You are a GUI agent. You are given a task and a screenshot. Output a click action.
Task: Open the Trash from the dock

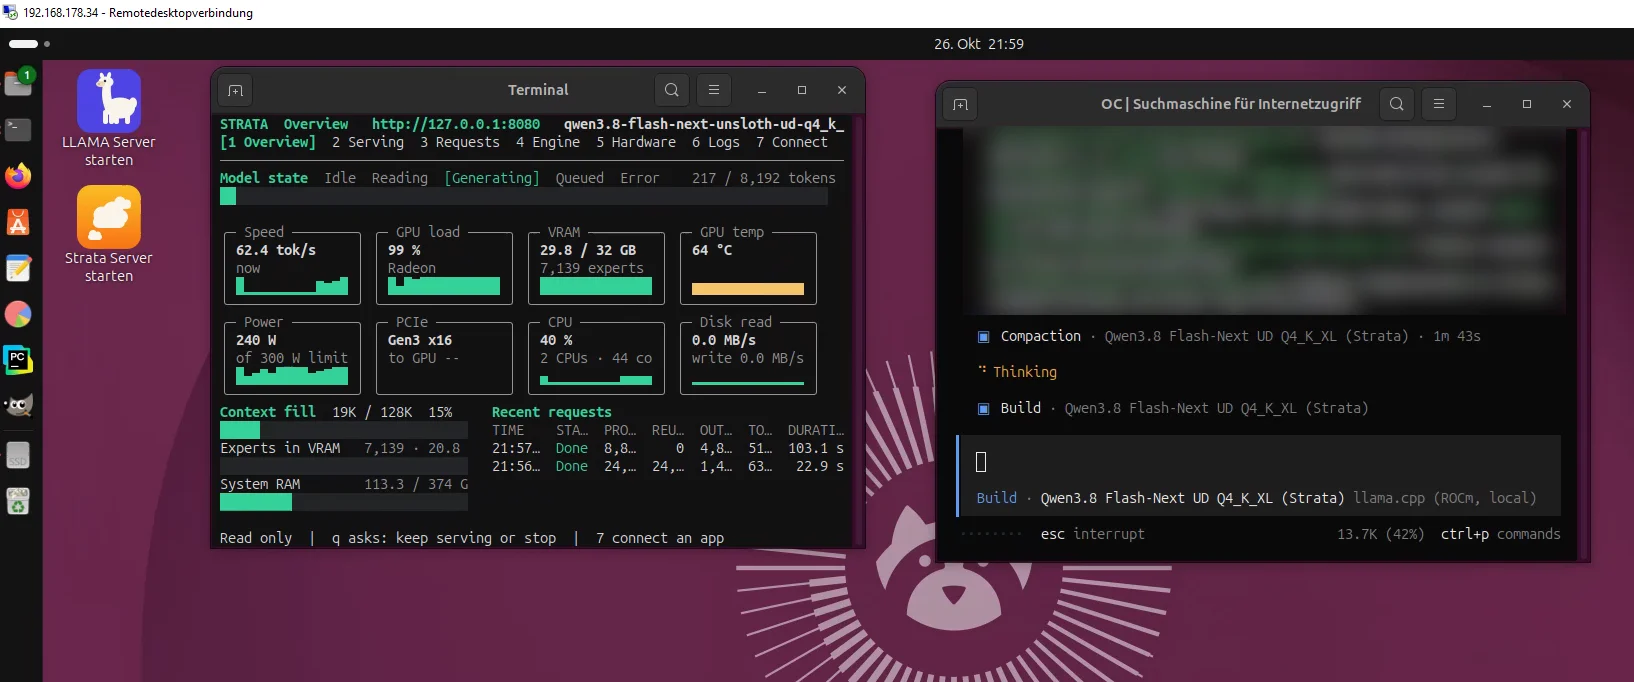click(19, 502)
